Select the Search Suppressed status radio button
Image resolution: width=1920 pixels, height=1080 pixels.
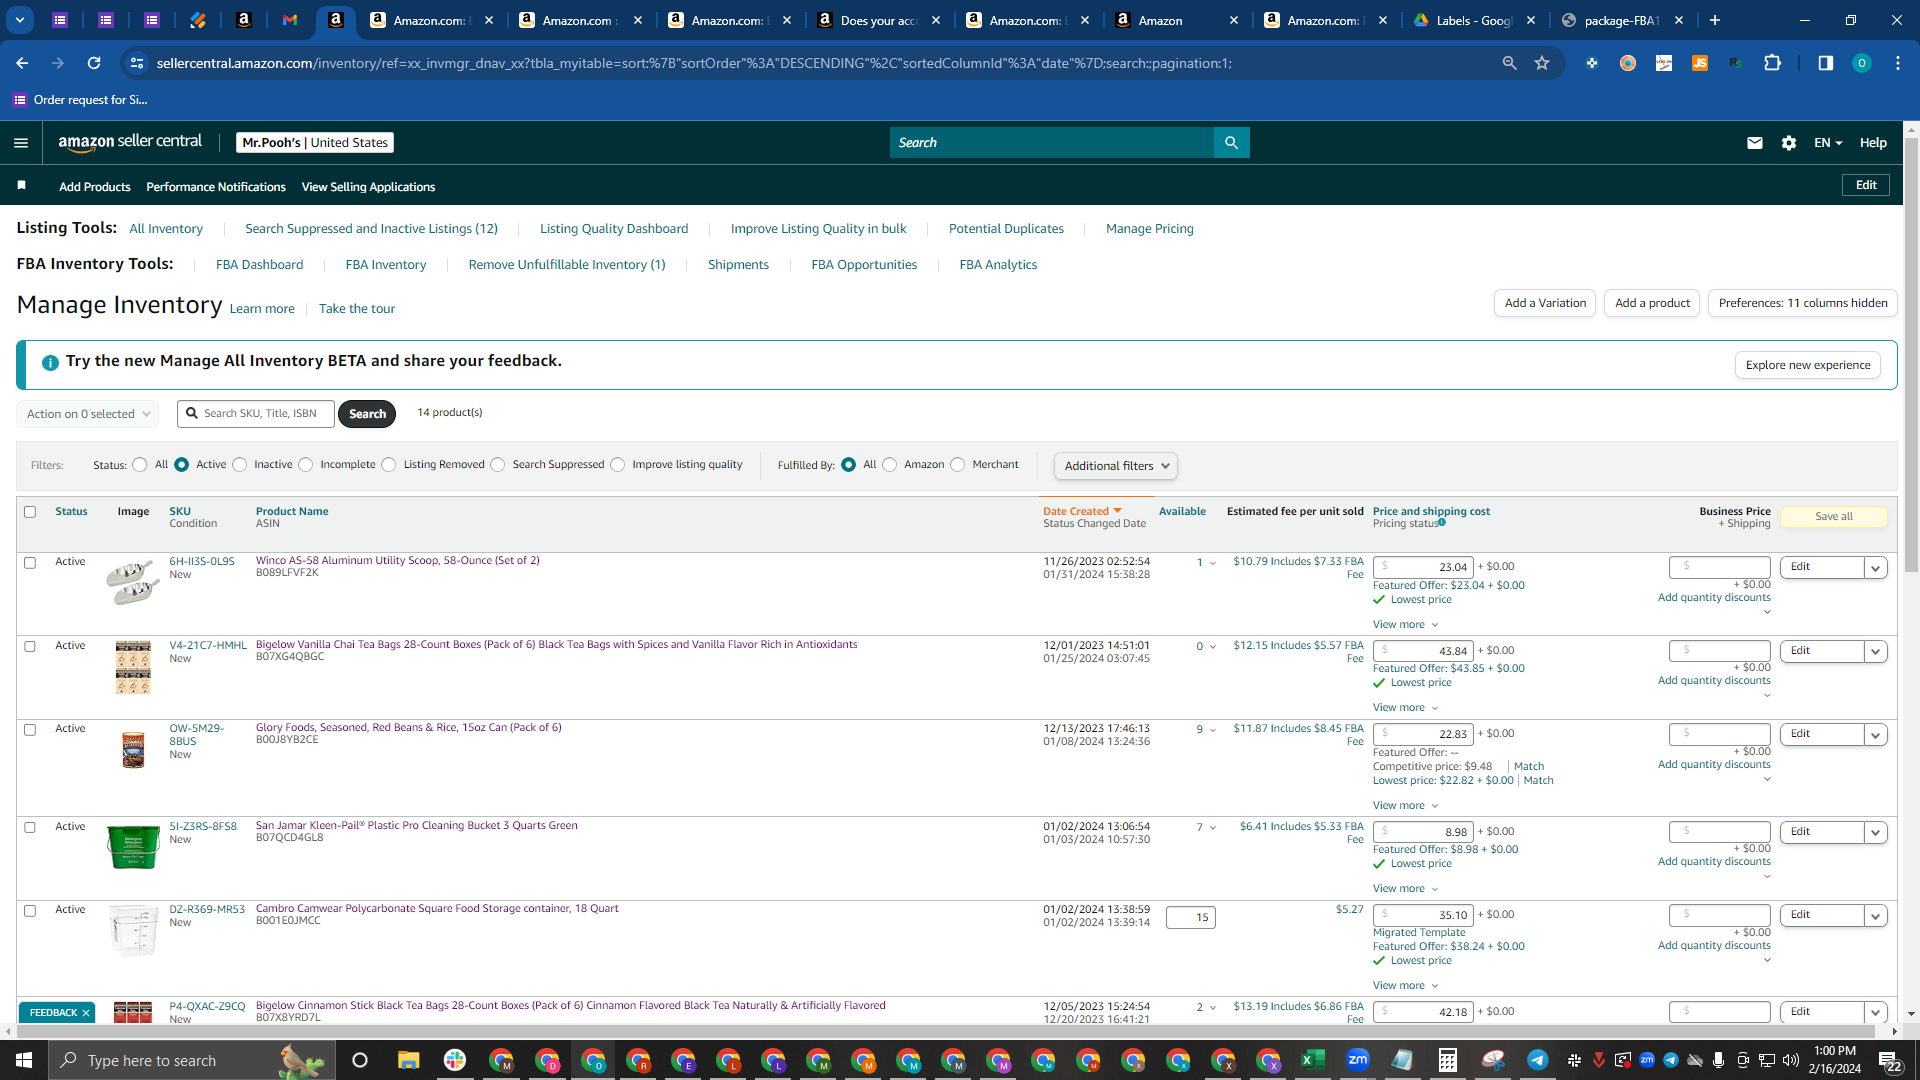[x=498, y=465]
